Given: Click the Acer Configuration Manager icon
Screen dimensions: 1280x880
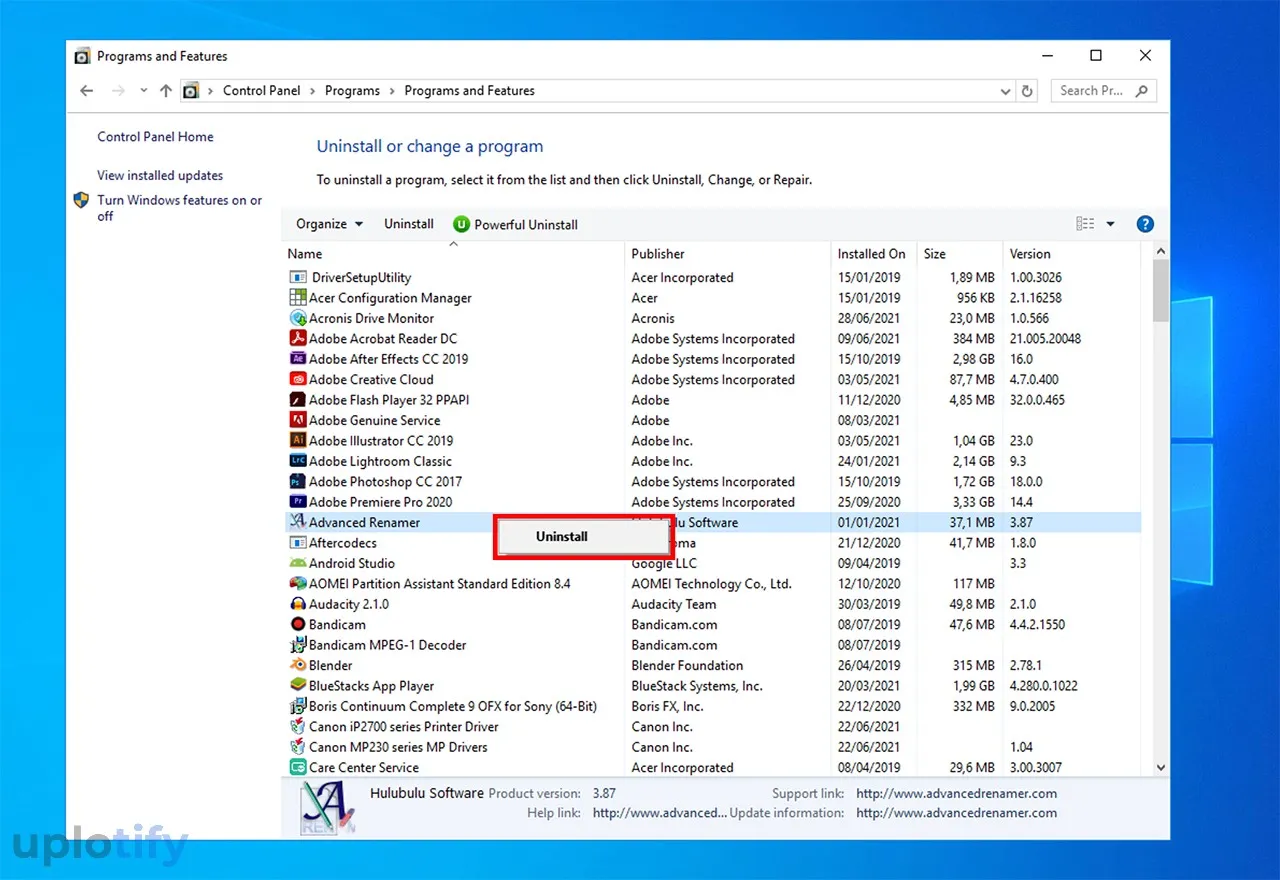Looking at the screenshot, I should point(297,298).
